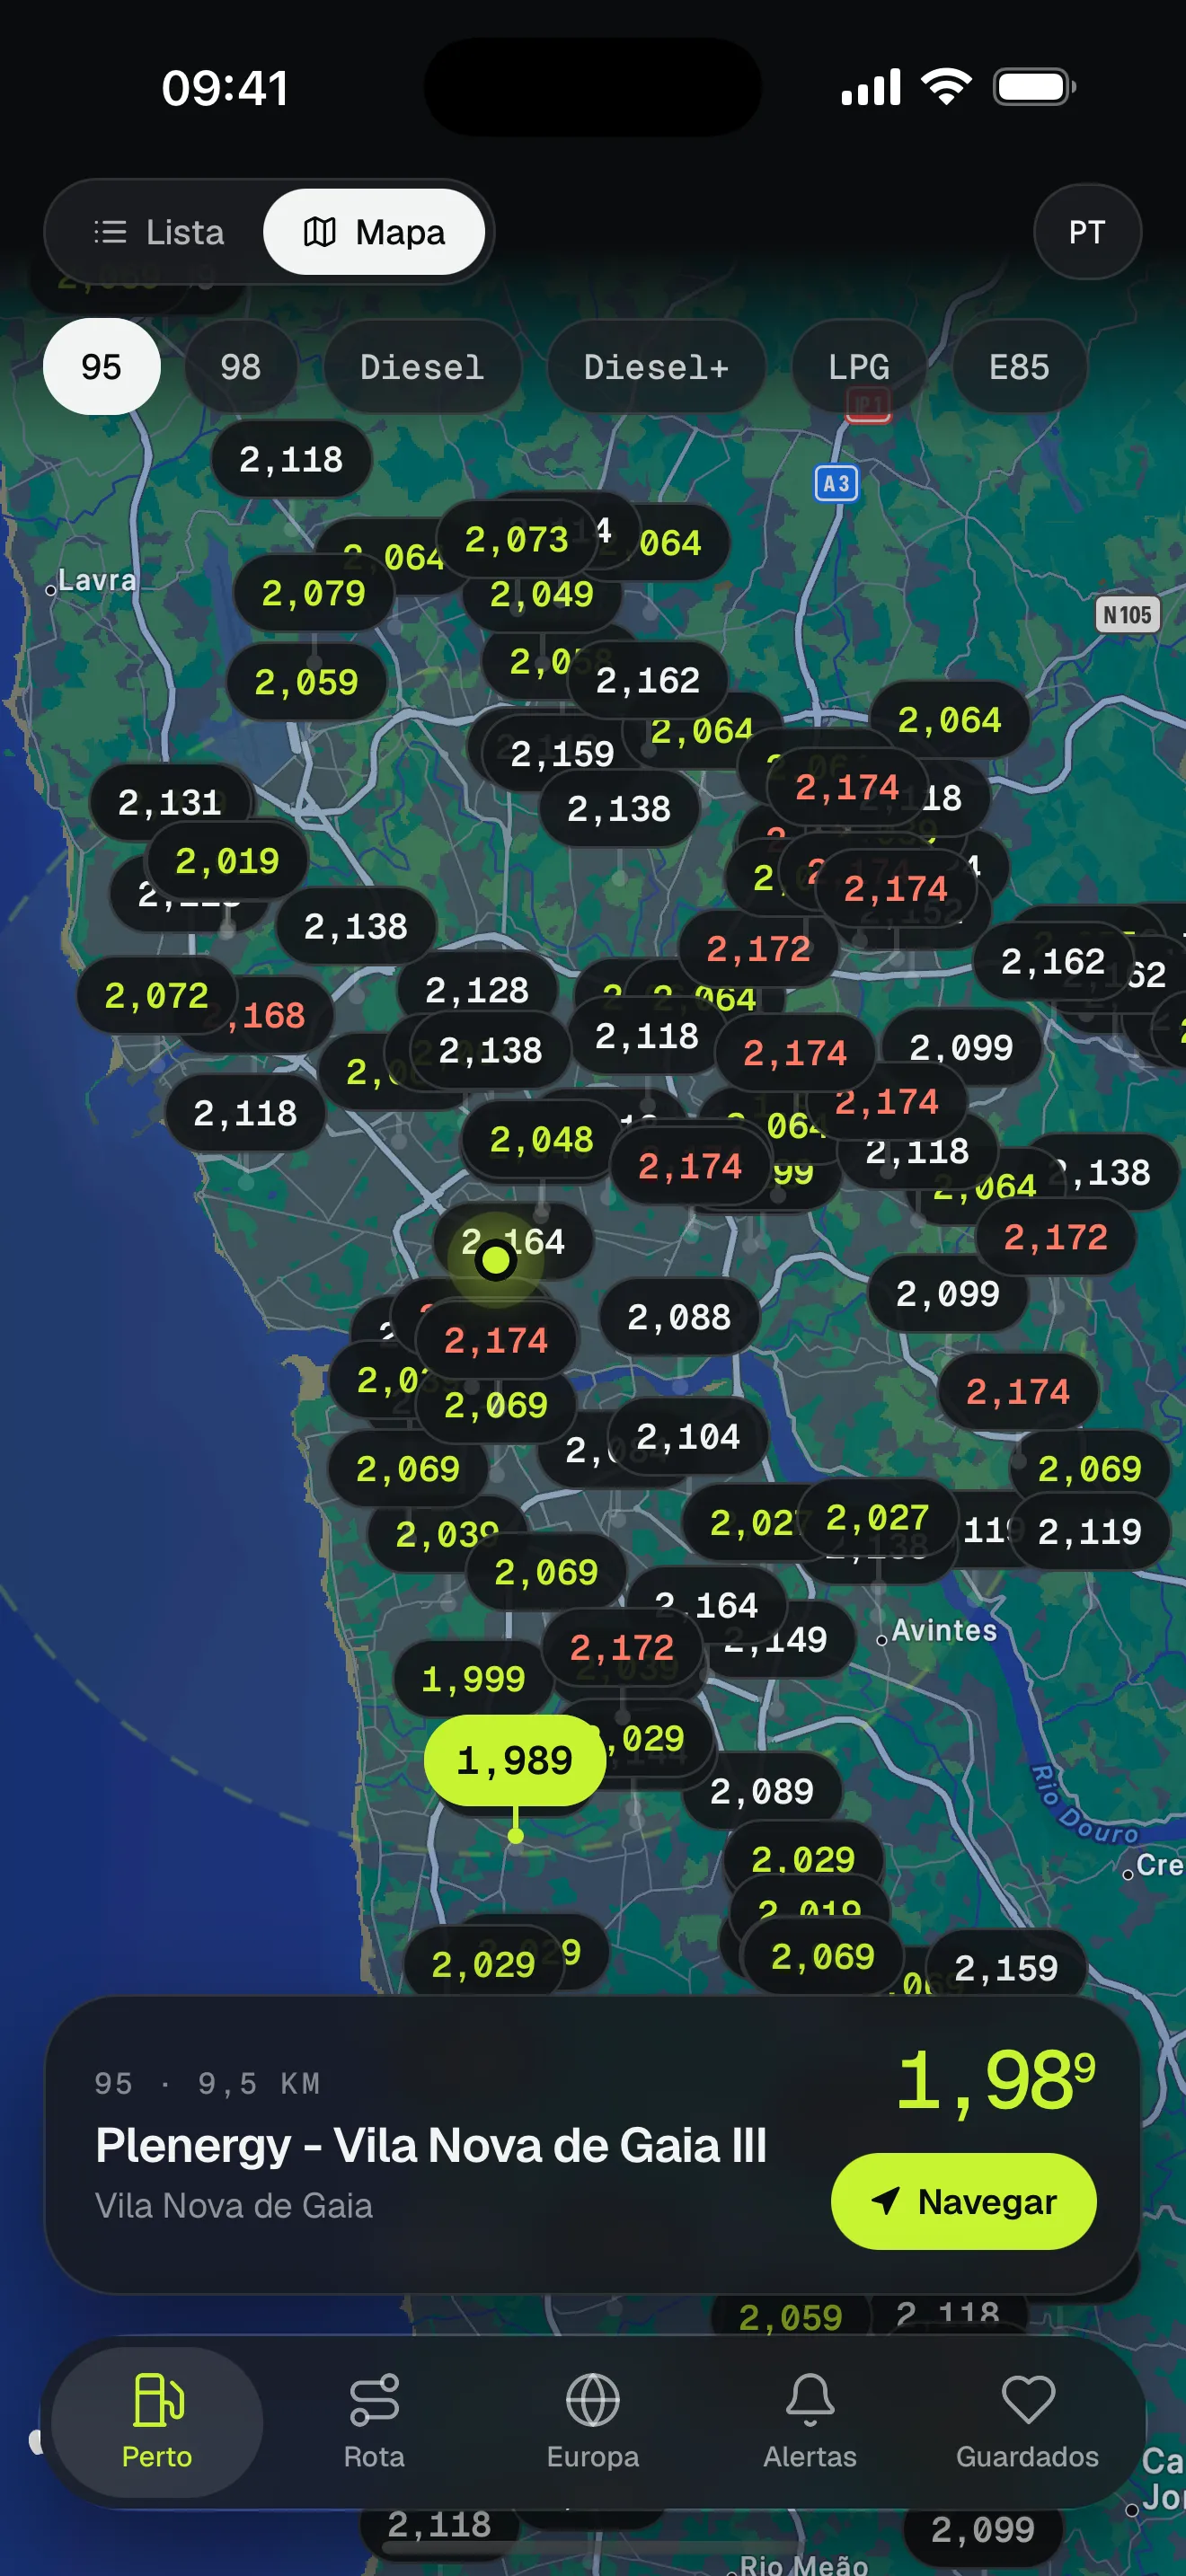Open the PT country selector
Viewport: 1186px width, 2576px height.
[x=1087, y=232]
